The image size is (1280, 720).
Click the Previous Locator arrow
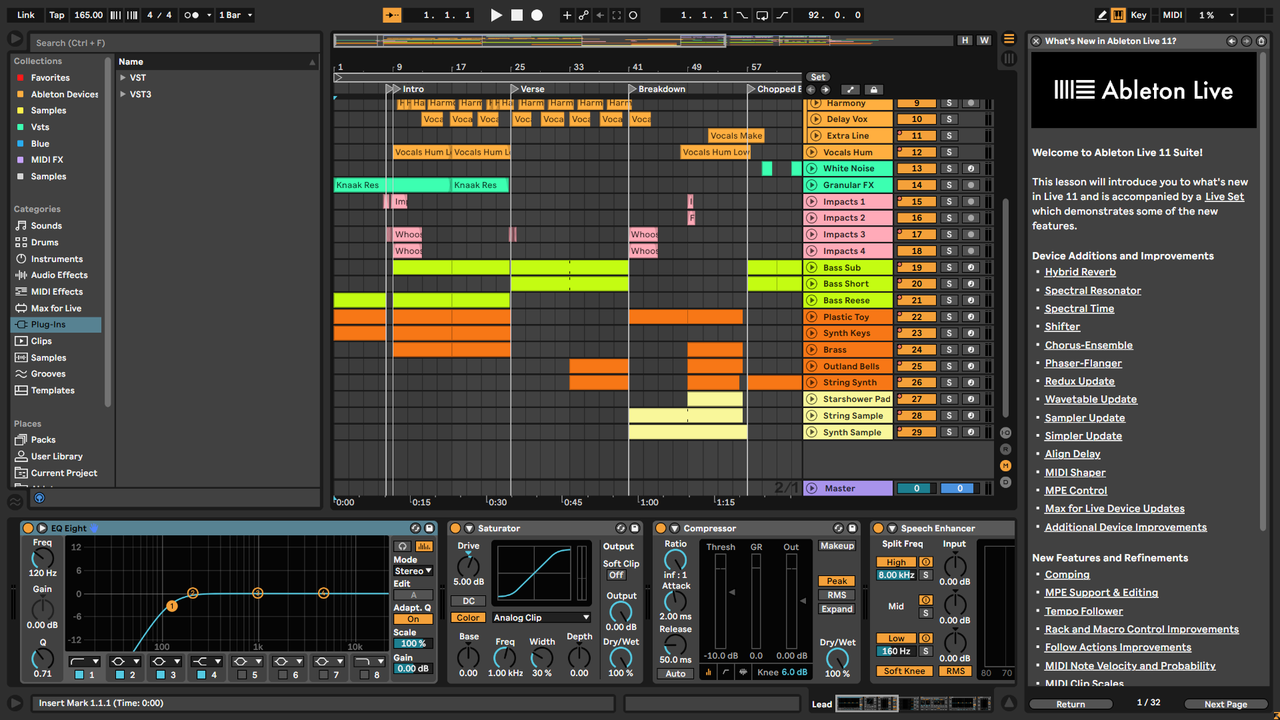pyautogui.click(x=811, y=90)
